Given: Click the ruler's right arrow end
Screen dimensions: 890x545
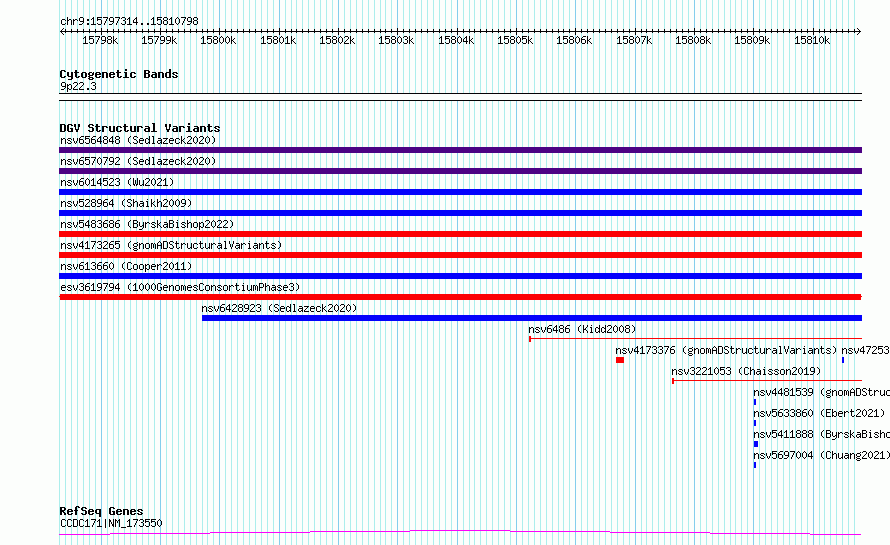Looking at the screenshot, I should coord(859,31).
